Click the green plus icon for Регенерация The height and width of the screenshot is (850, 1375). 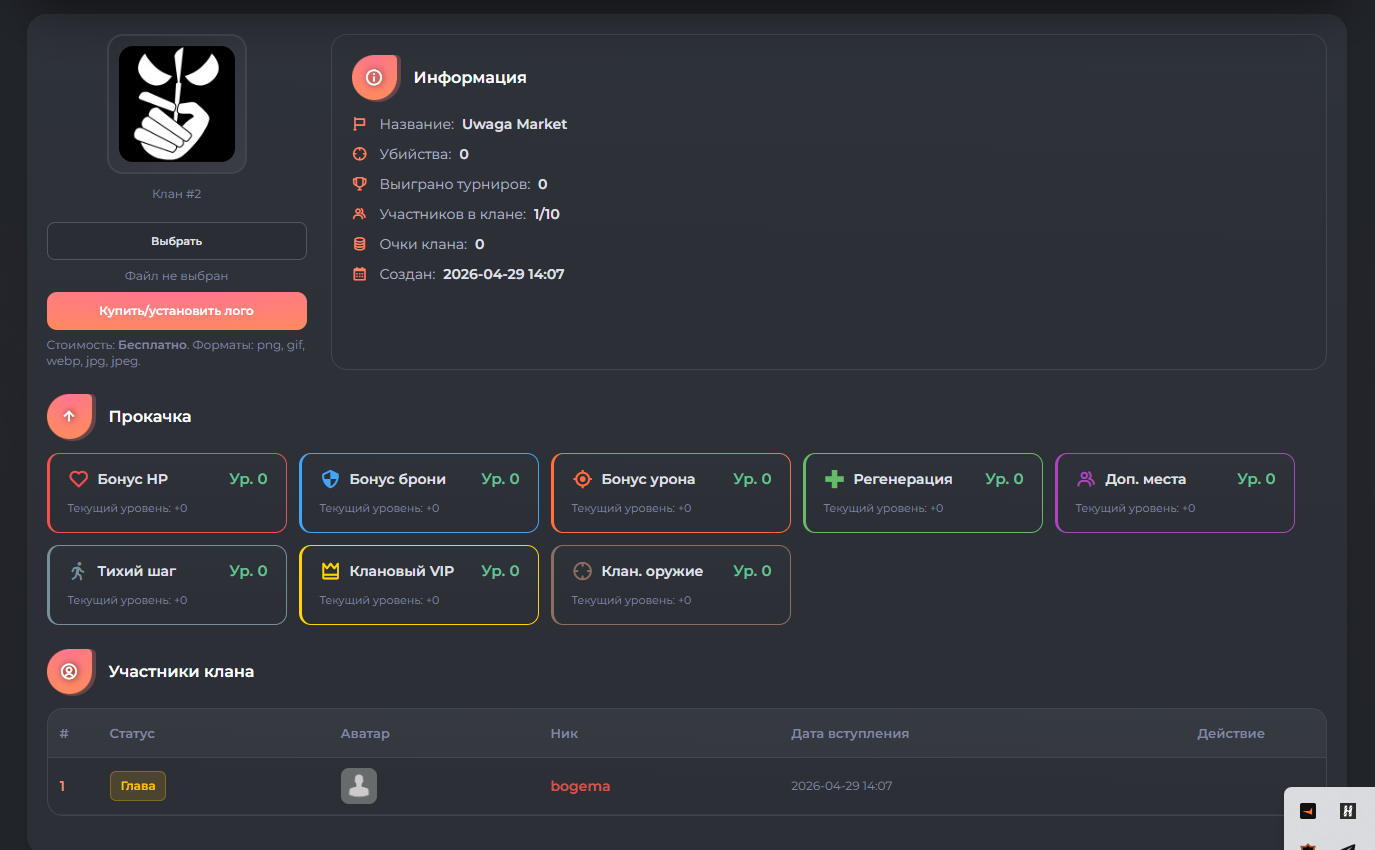tap(835, 479)
